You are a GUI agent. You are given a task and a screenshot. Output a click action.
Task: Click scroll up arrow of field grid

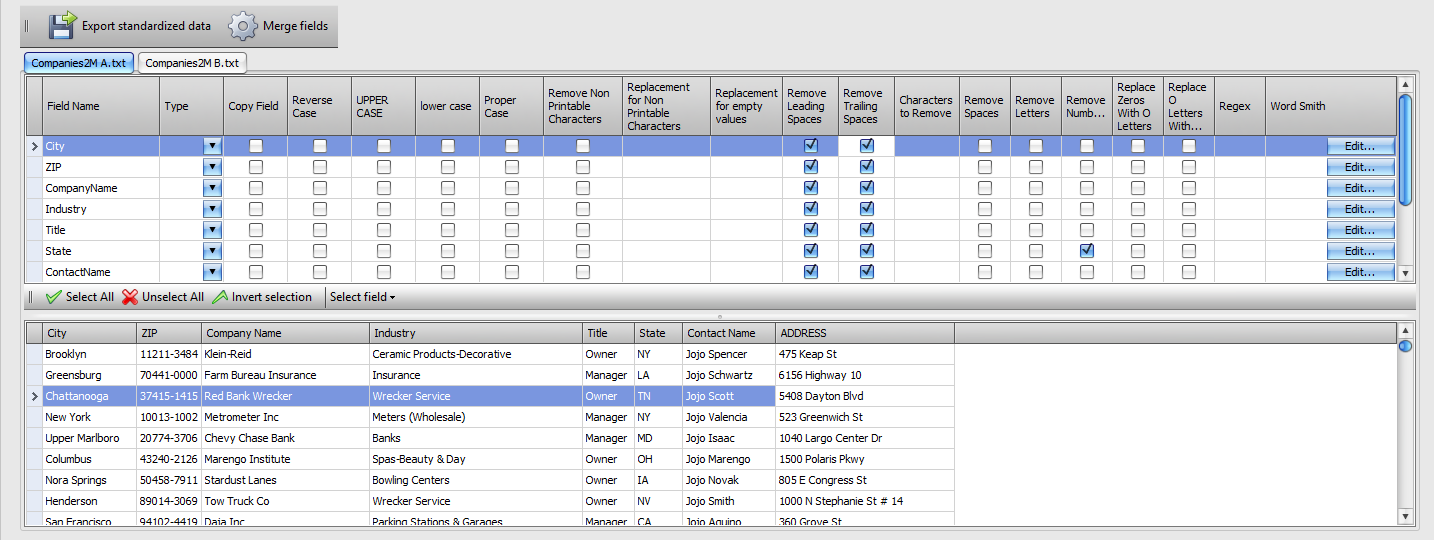1405,85
